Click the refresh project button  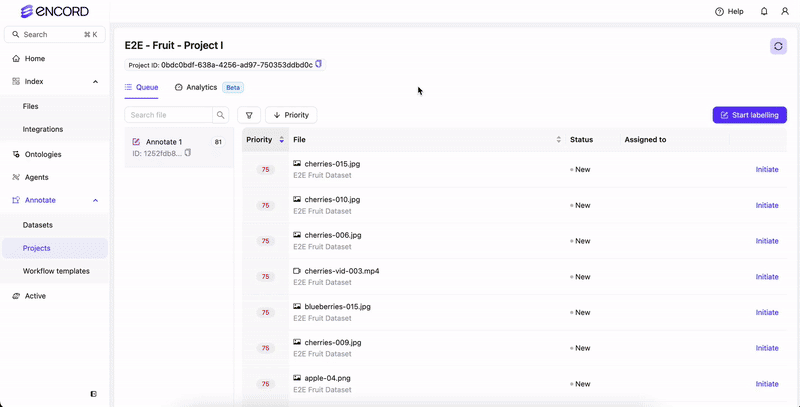[778, 46]
